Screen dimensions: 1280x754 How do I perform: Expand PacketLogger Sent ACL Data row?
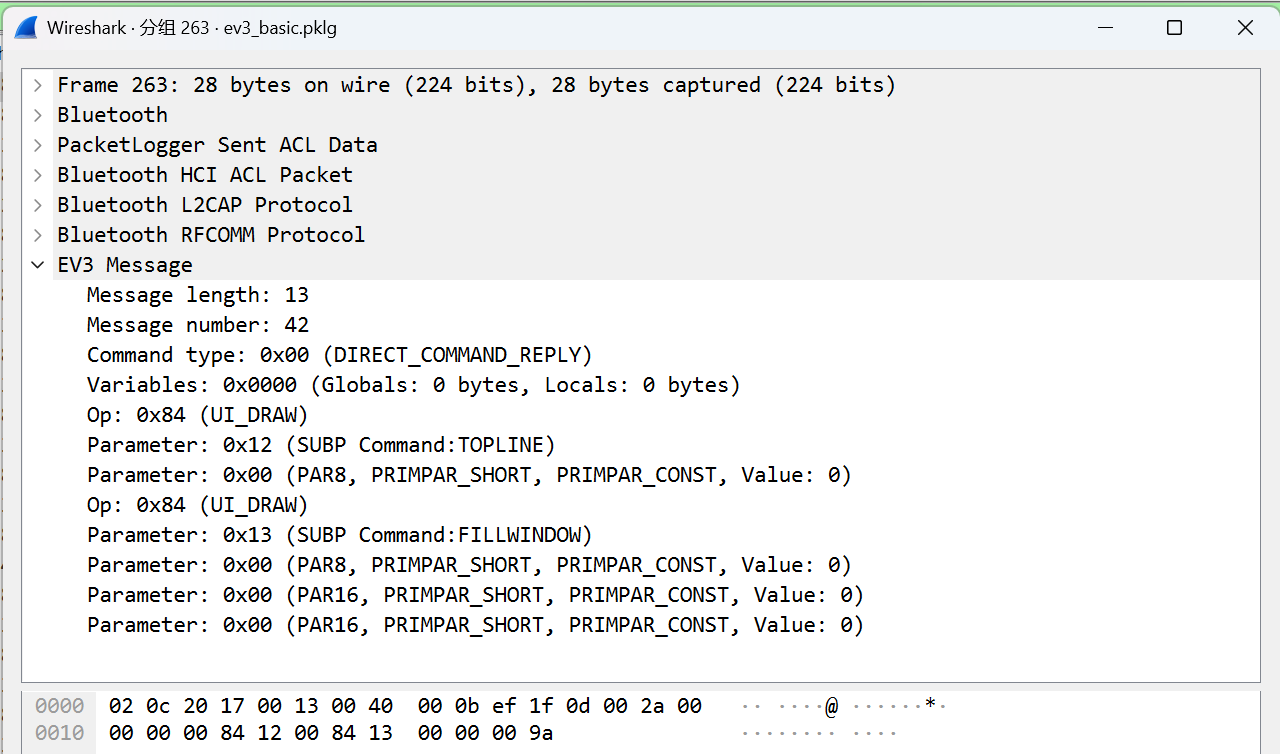click(x=38, y=145)
